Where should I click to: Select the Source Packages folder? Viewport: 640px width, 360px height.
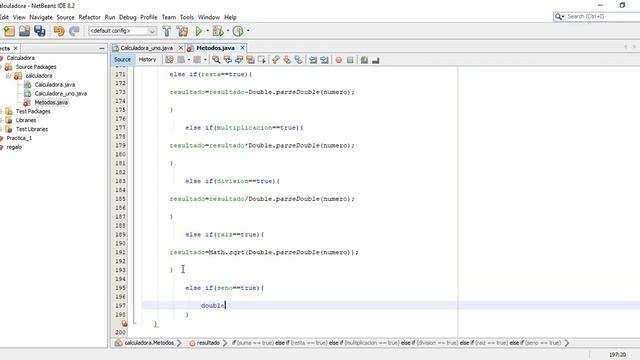pyautogui.click(x=36, y=67)
